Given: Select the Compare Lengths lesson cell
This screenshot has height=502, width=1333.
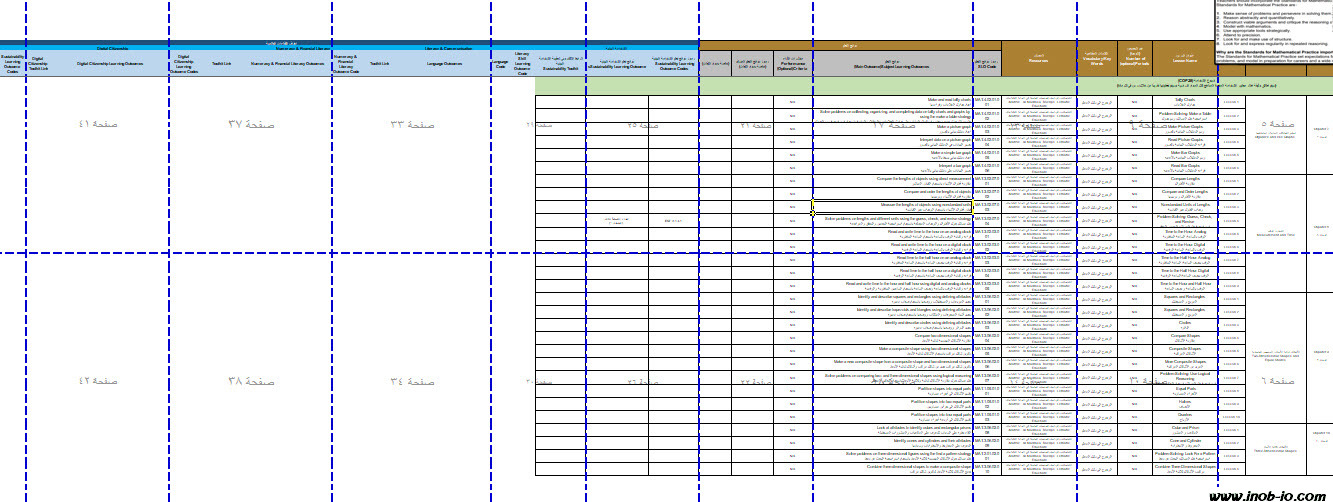Looking at the screenshot, I should (x=1185, y=179).
